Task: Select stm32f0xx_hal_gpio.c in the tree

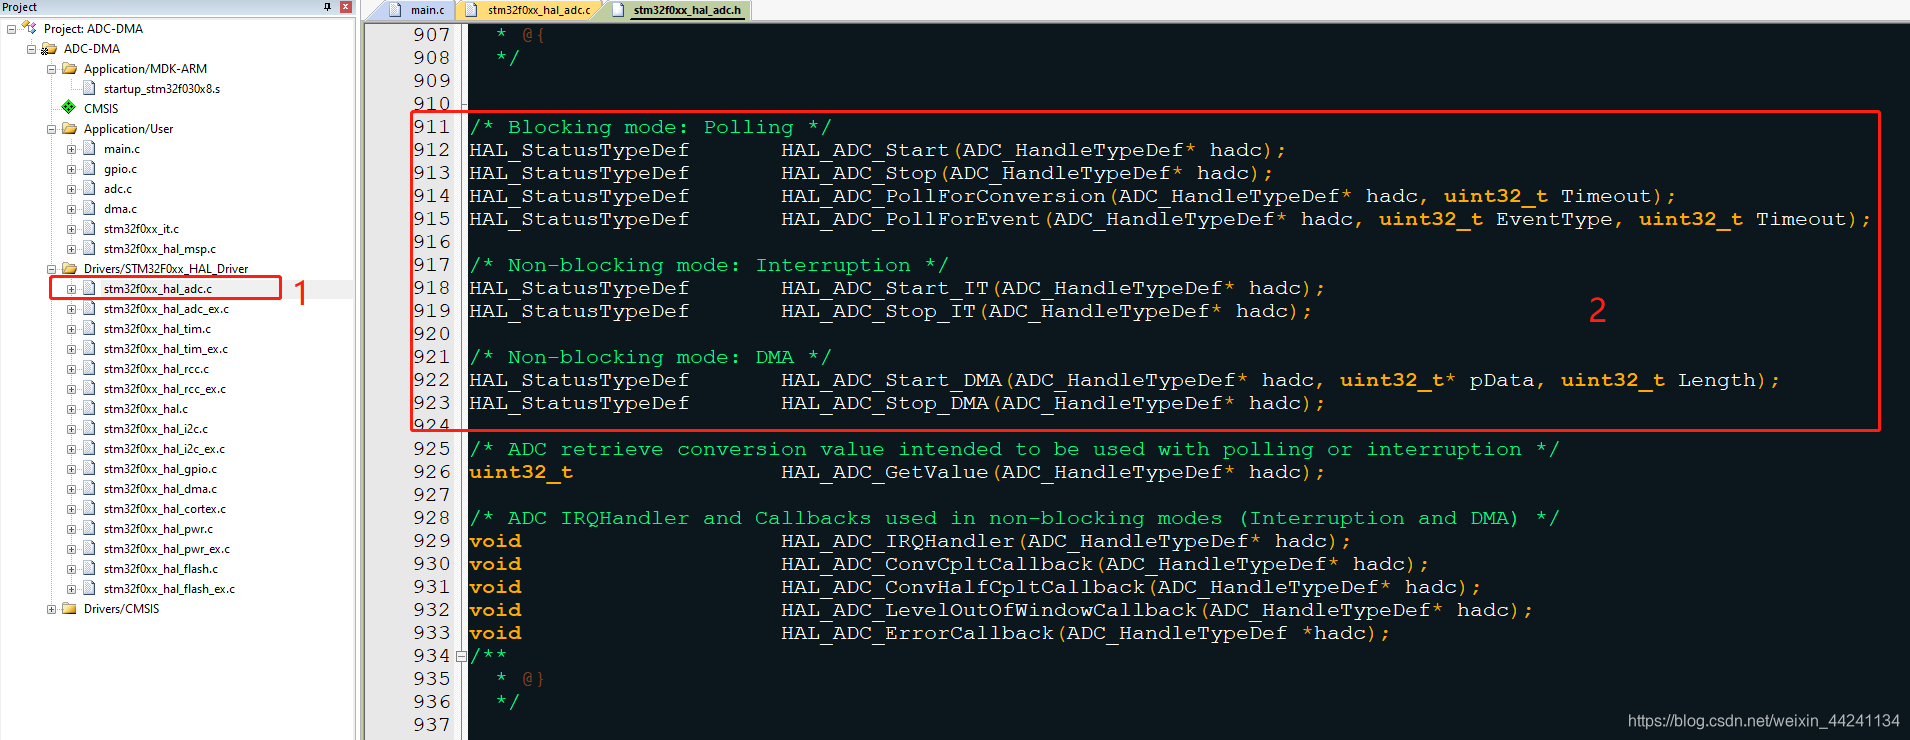Action: (x=160, y=468)
